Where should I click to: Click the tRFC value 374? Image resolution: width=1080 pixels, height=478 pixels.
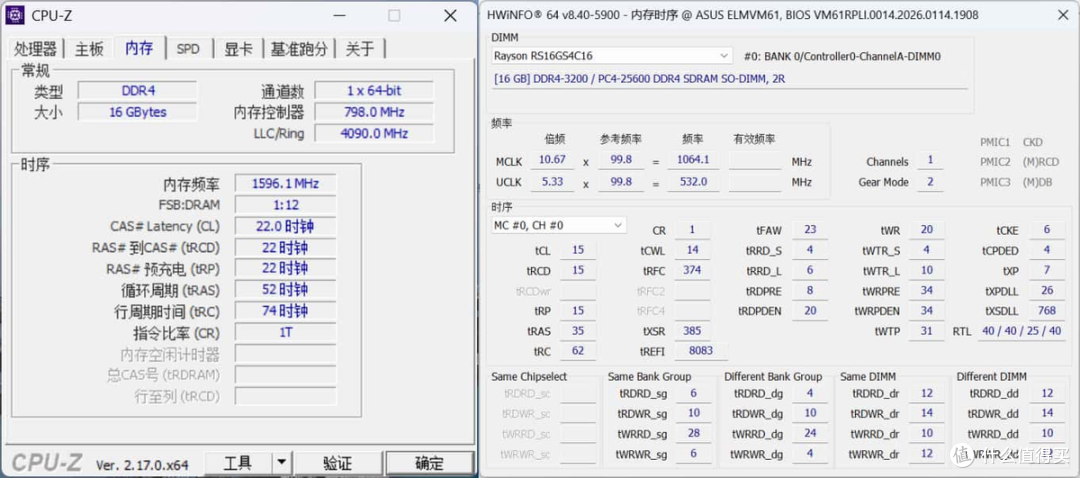[692, 270]
